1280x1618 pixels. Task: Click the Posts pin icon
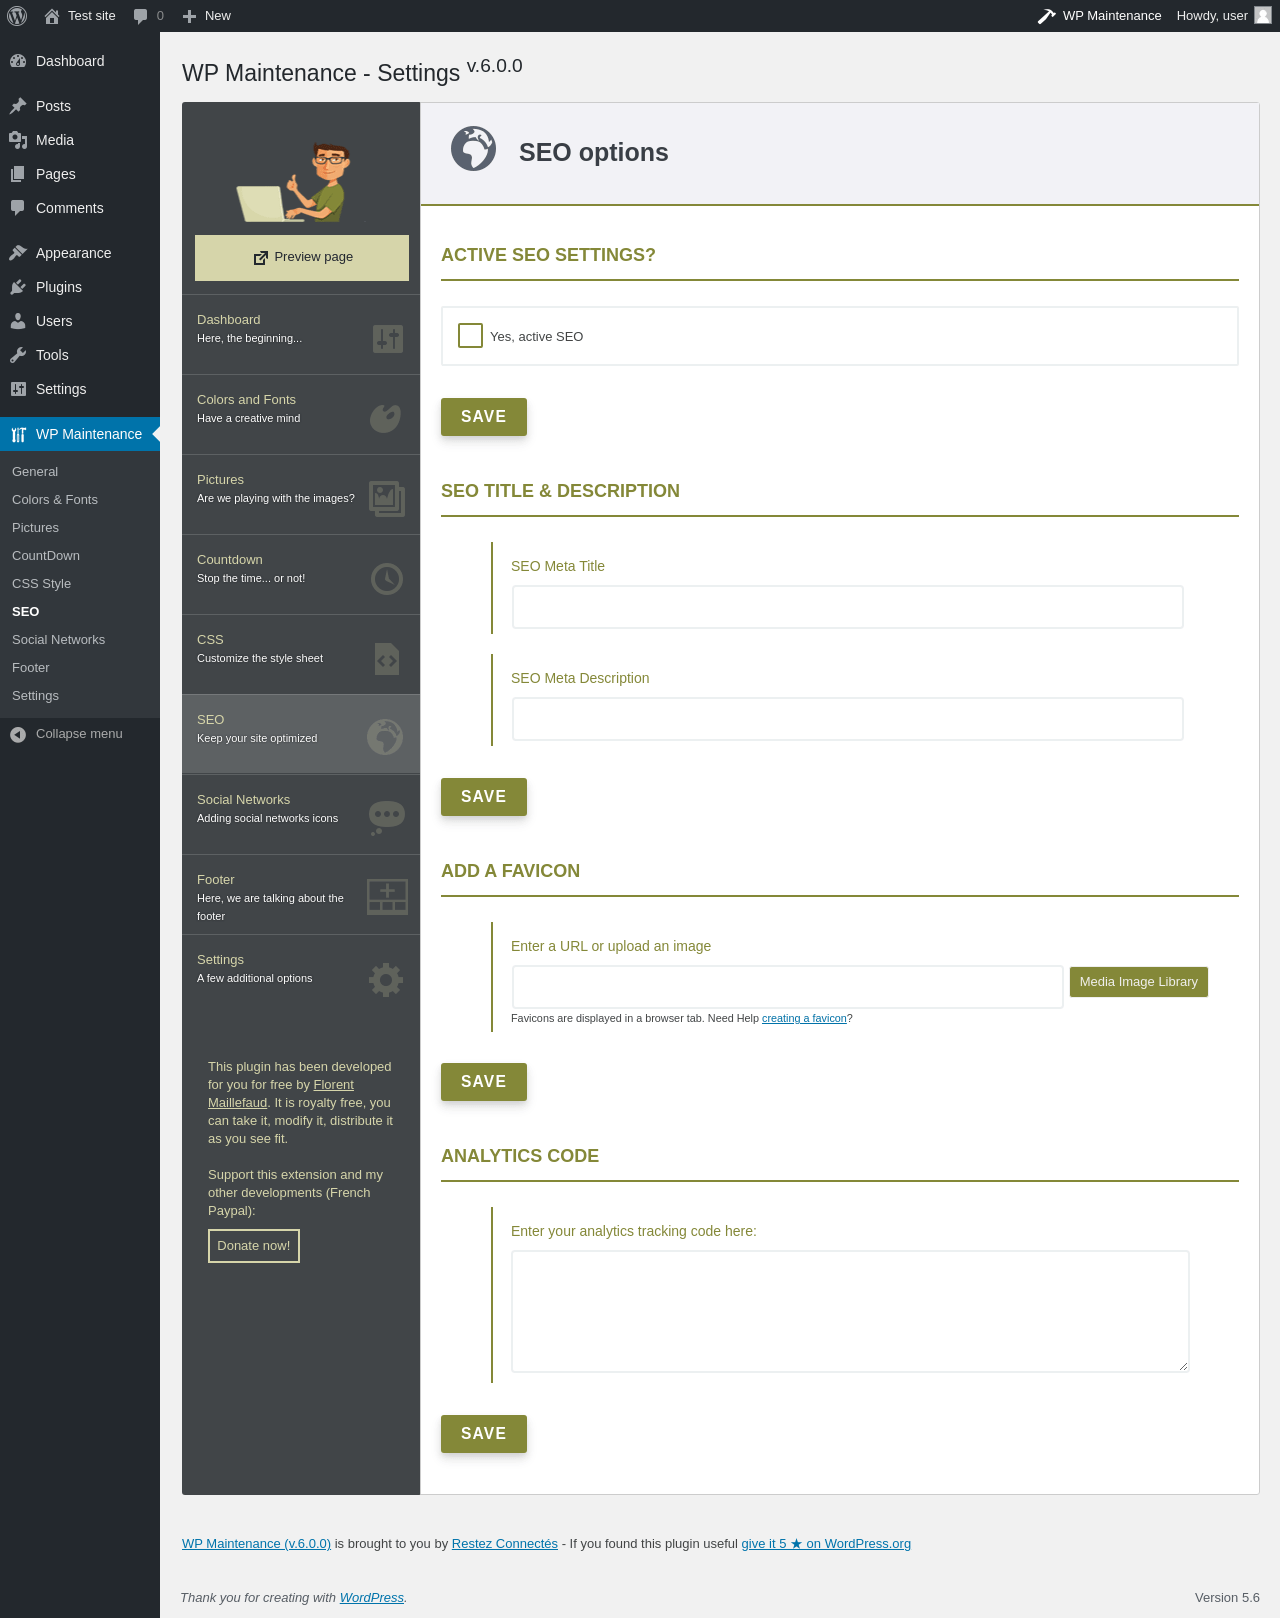pyautogui.click(x=18, y=106)
